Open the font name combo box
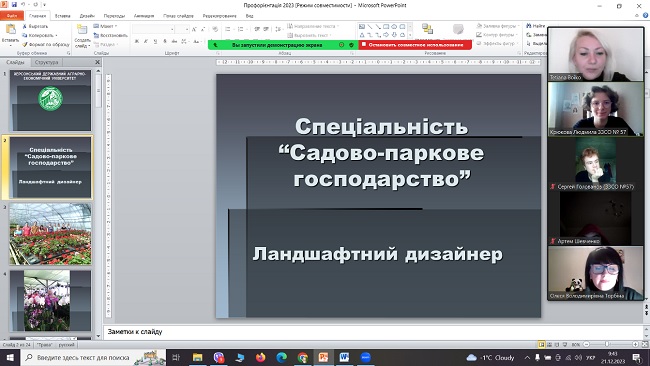The image size is (650, 366). point(153,29)
